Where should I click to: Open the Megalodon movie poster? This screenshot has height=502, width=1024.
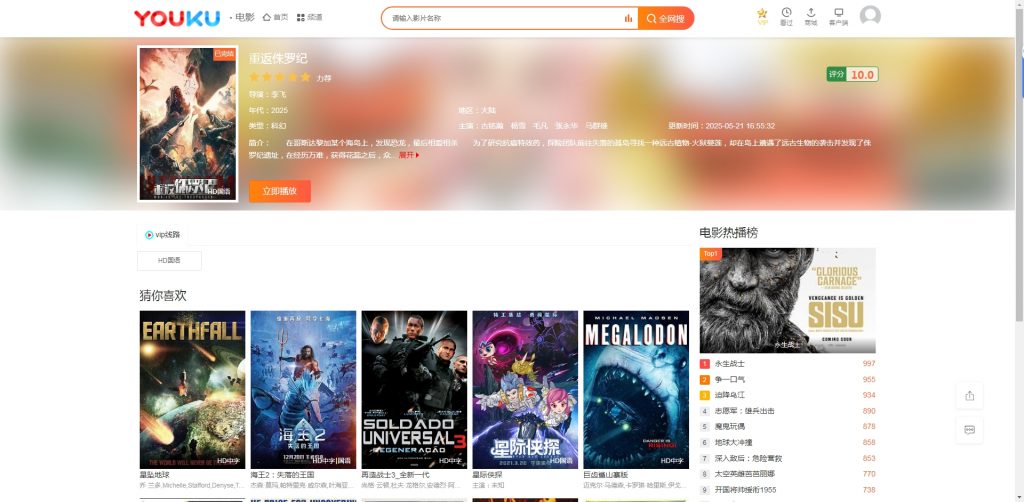636,390
